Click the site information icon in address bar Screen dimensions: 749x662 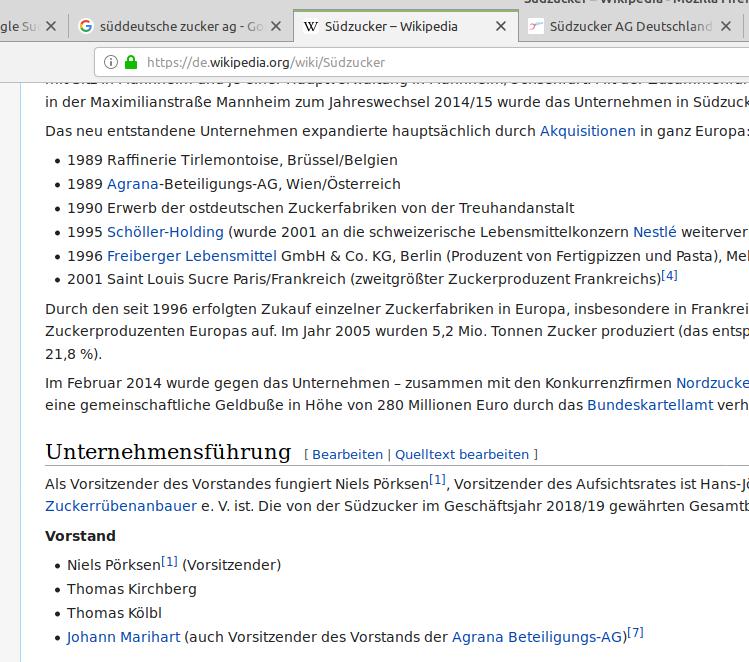(x=110, y=62)
